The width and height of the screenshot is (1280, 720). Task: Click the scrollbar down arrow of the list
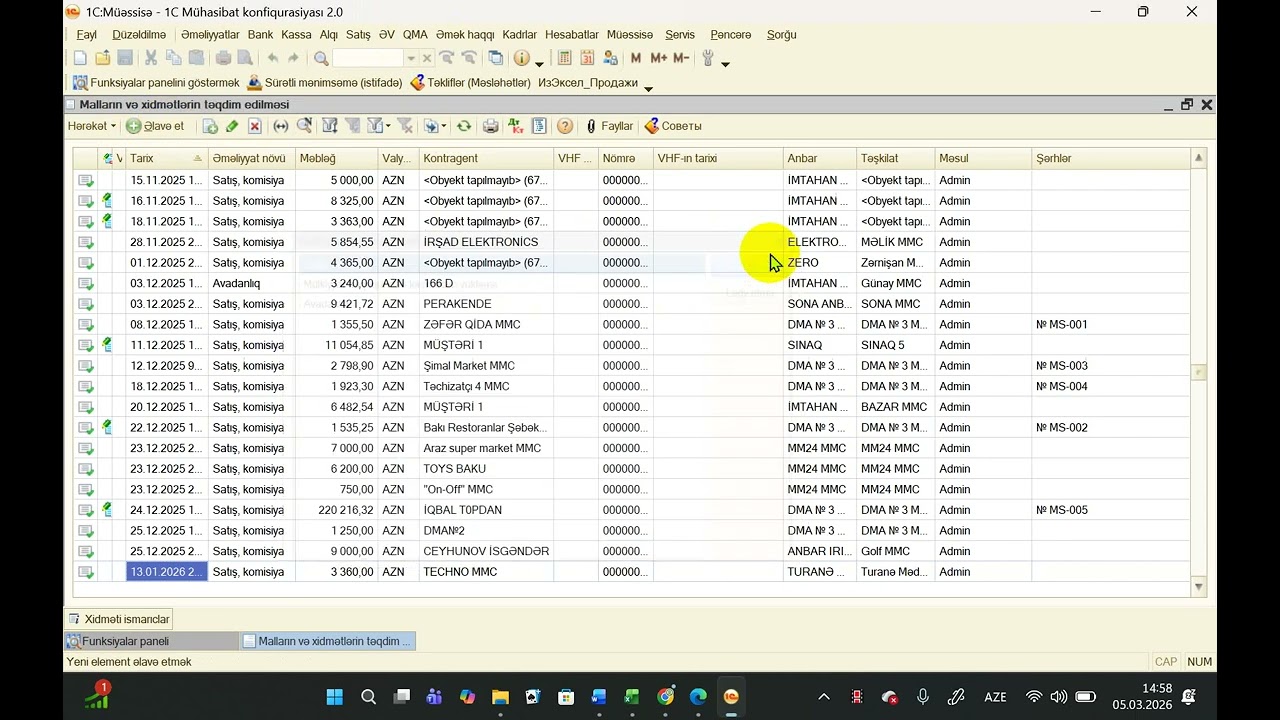[1198, 587]
